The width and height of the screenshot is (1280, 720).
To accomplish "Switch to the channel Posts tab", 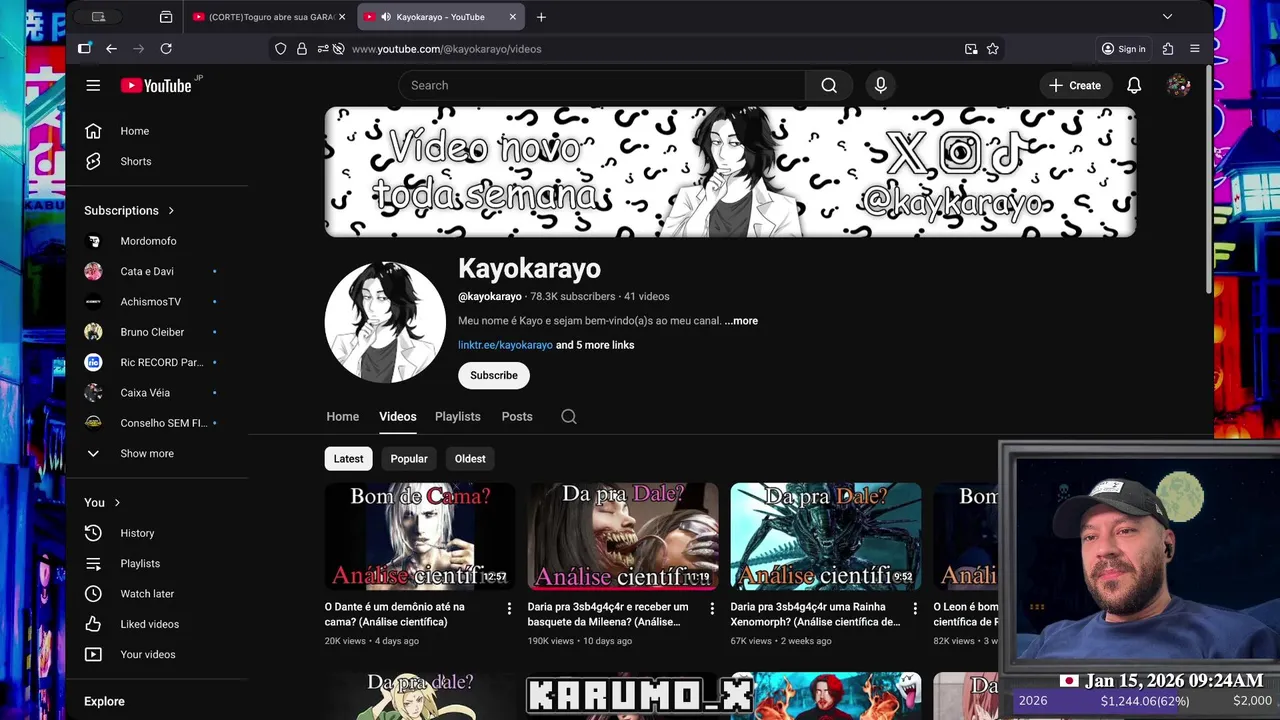I will coord(517,416).
